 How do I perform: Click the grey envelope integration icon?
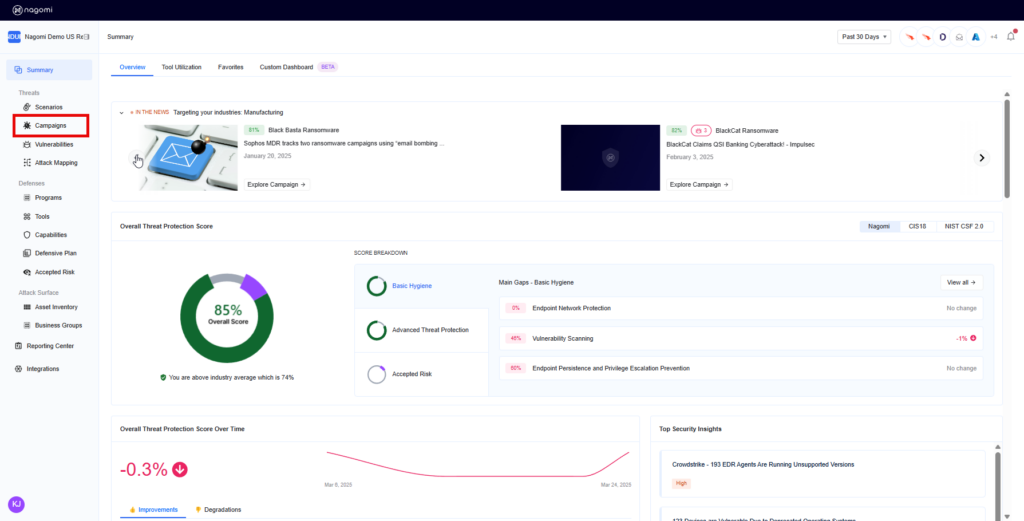pyautogui.click(x=959, y=37)
